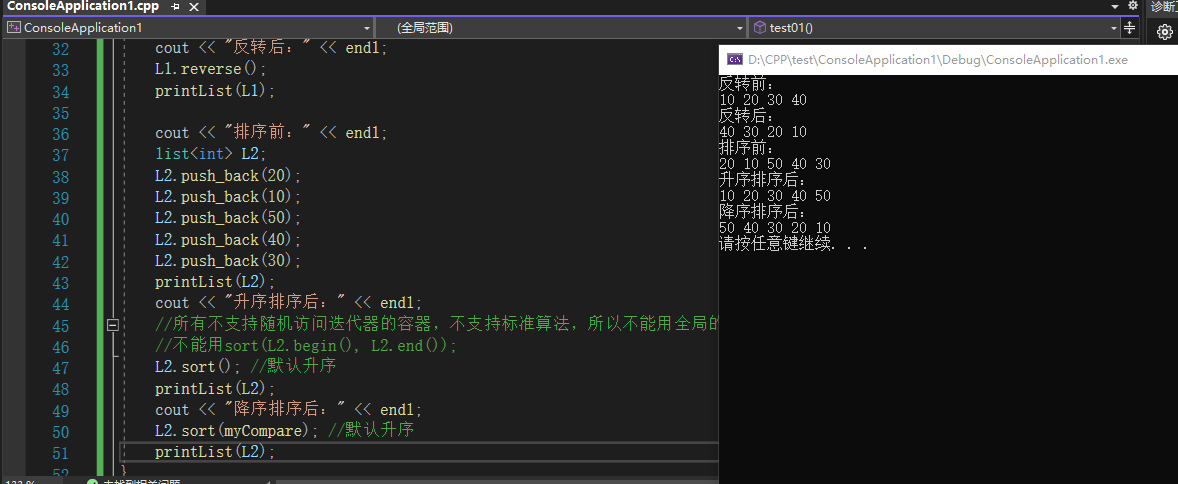
Task: Click on printList(L1); line
Action: [216, 91]
